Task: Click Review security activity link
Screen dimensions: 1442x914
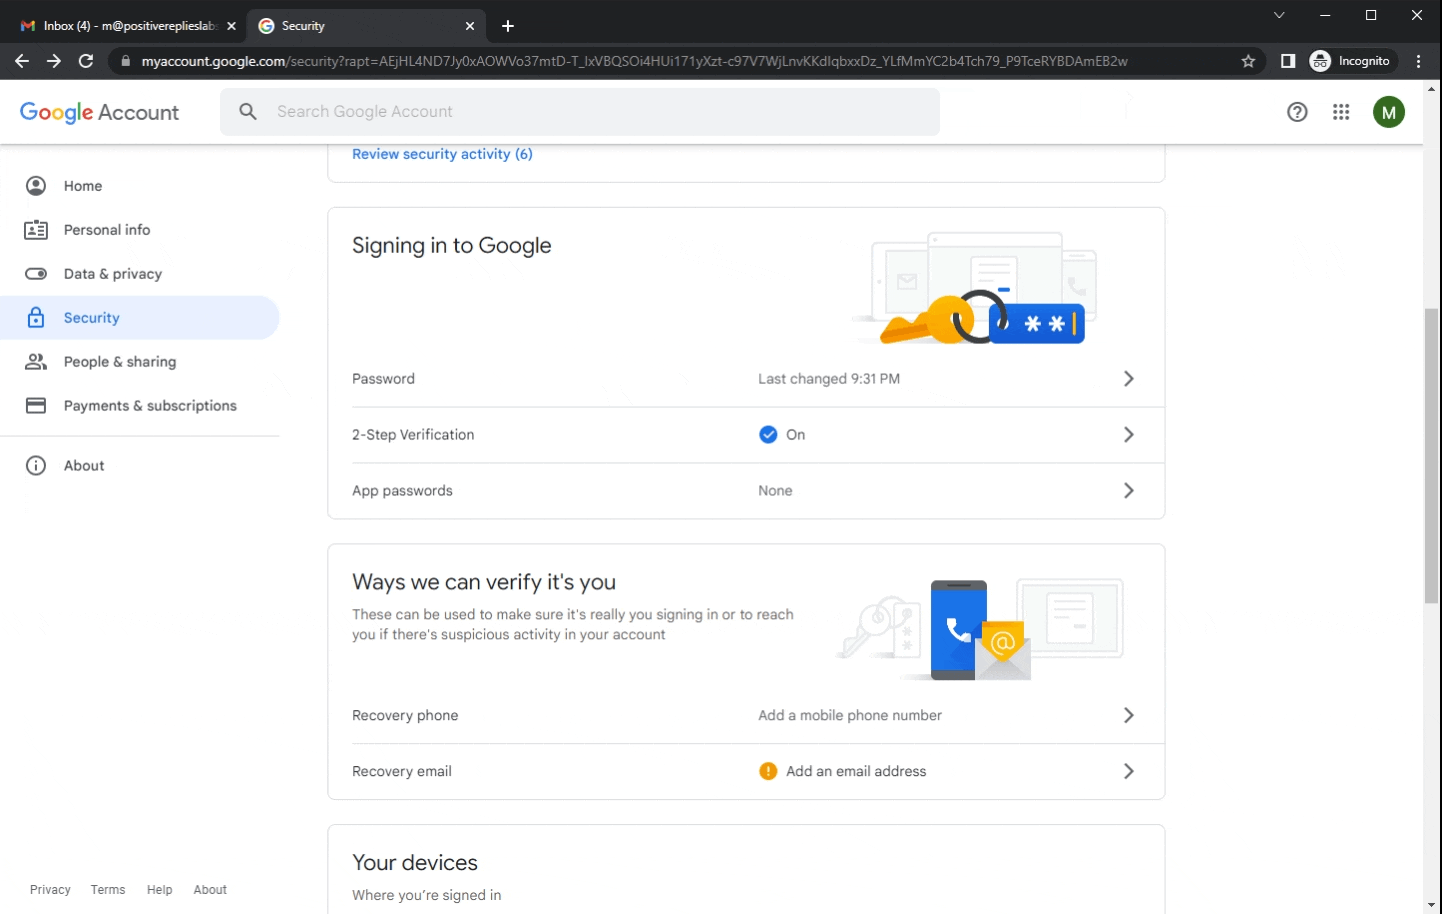Action: pos(442,154)
